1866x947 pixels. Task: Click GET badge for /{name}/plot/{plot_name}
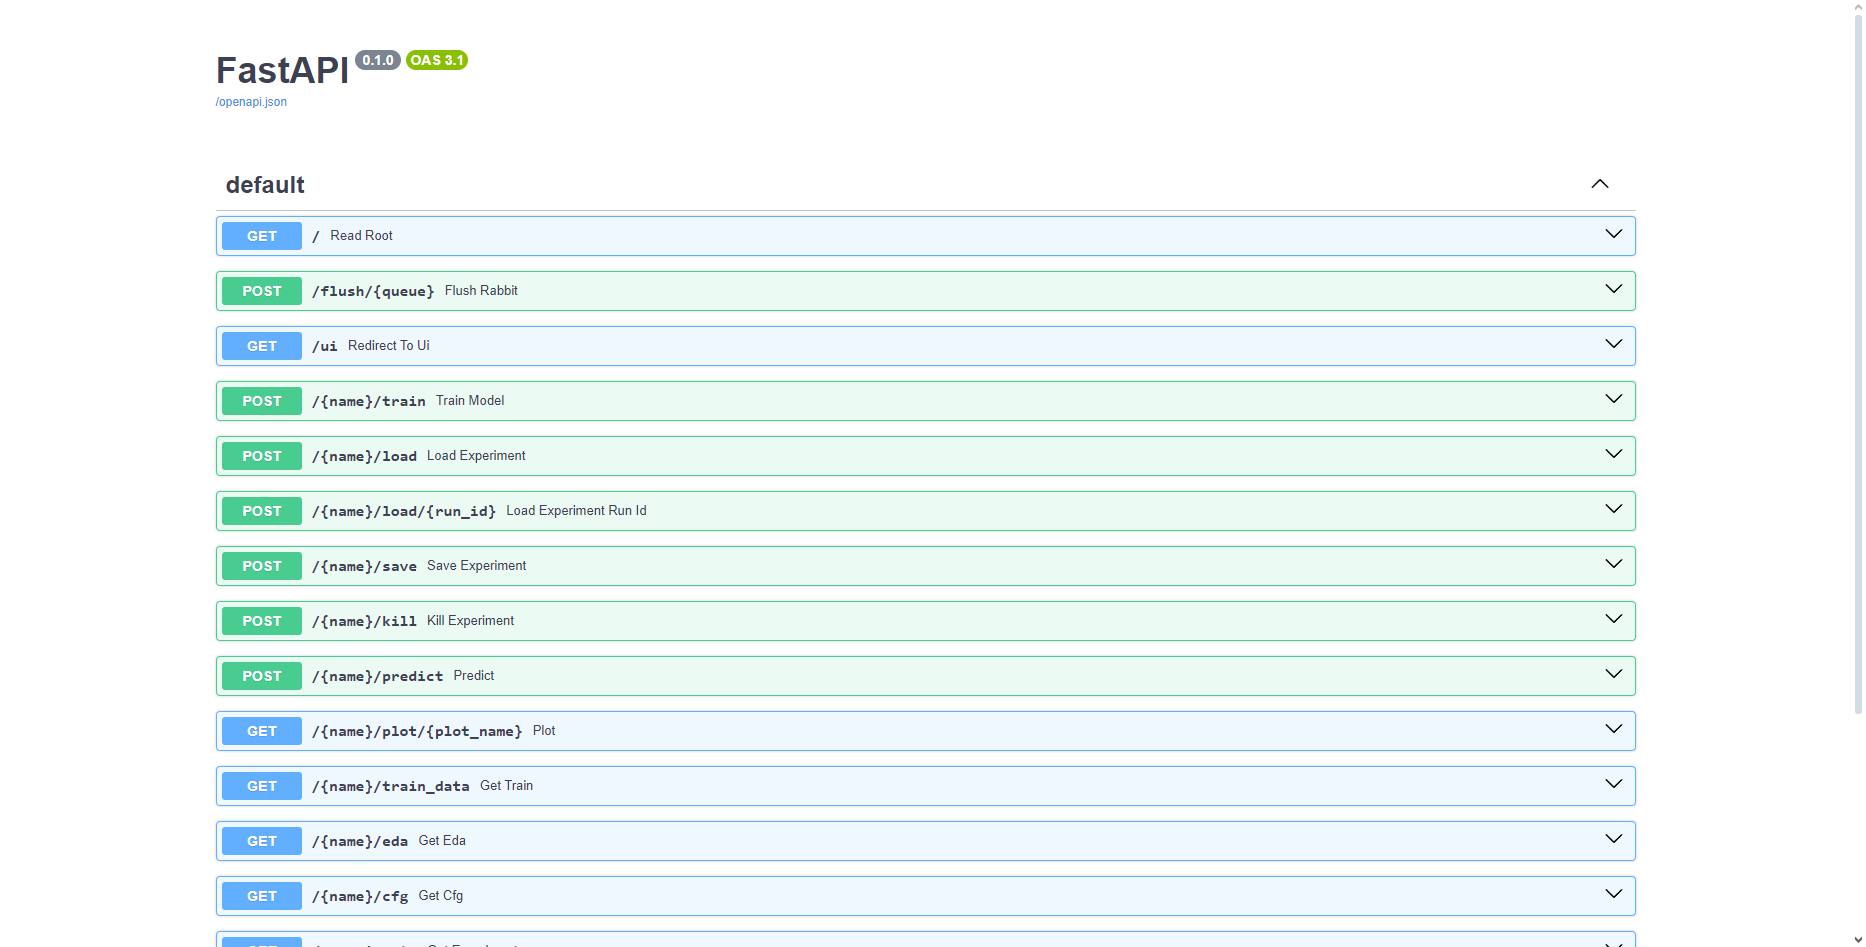[262, 731]
